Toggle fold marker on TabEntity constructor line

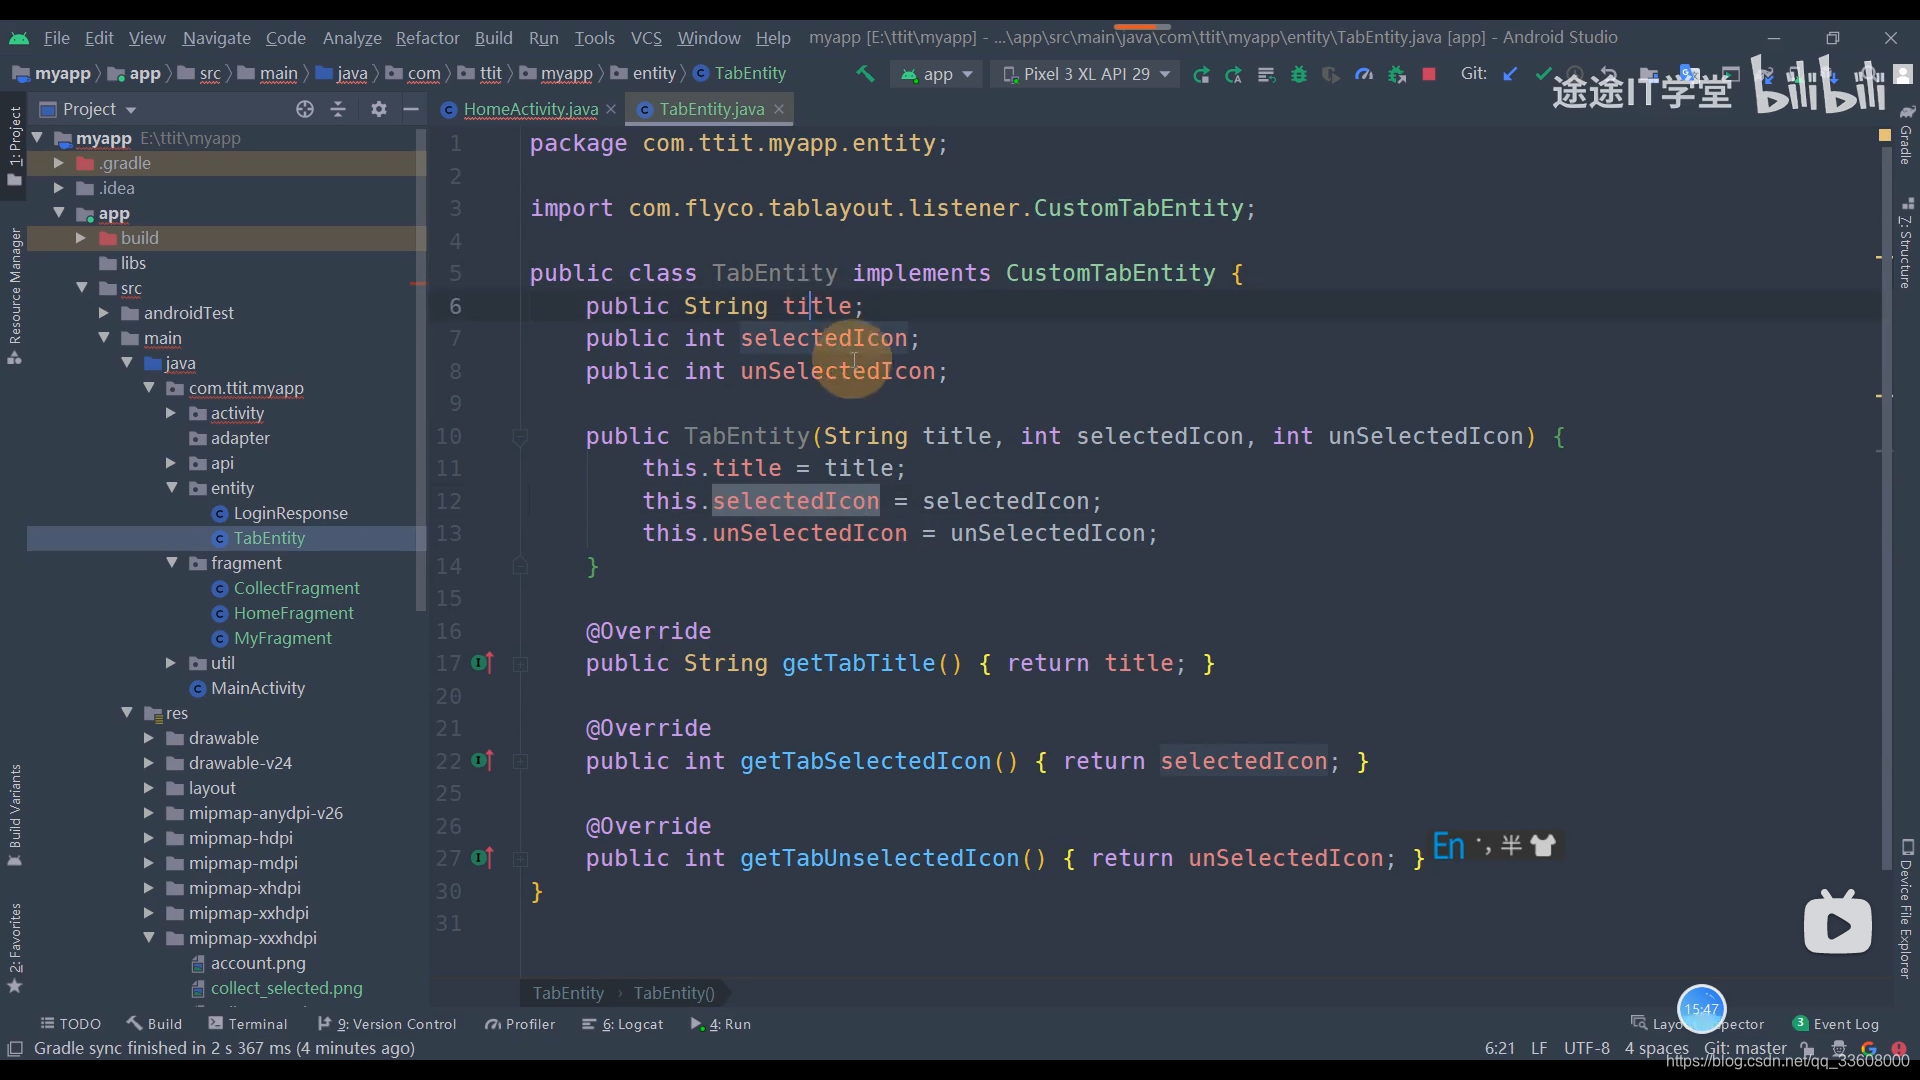pos(520,436)
